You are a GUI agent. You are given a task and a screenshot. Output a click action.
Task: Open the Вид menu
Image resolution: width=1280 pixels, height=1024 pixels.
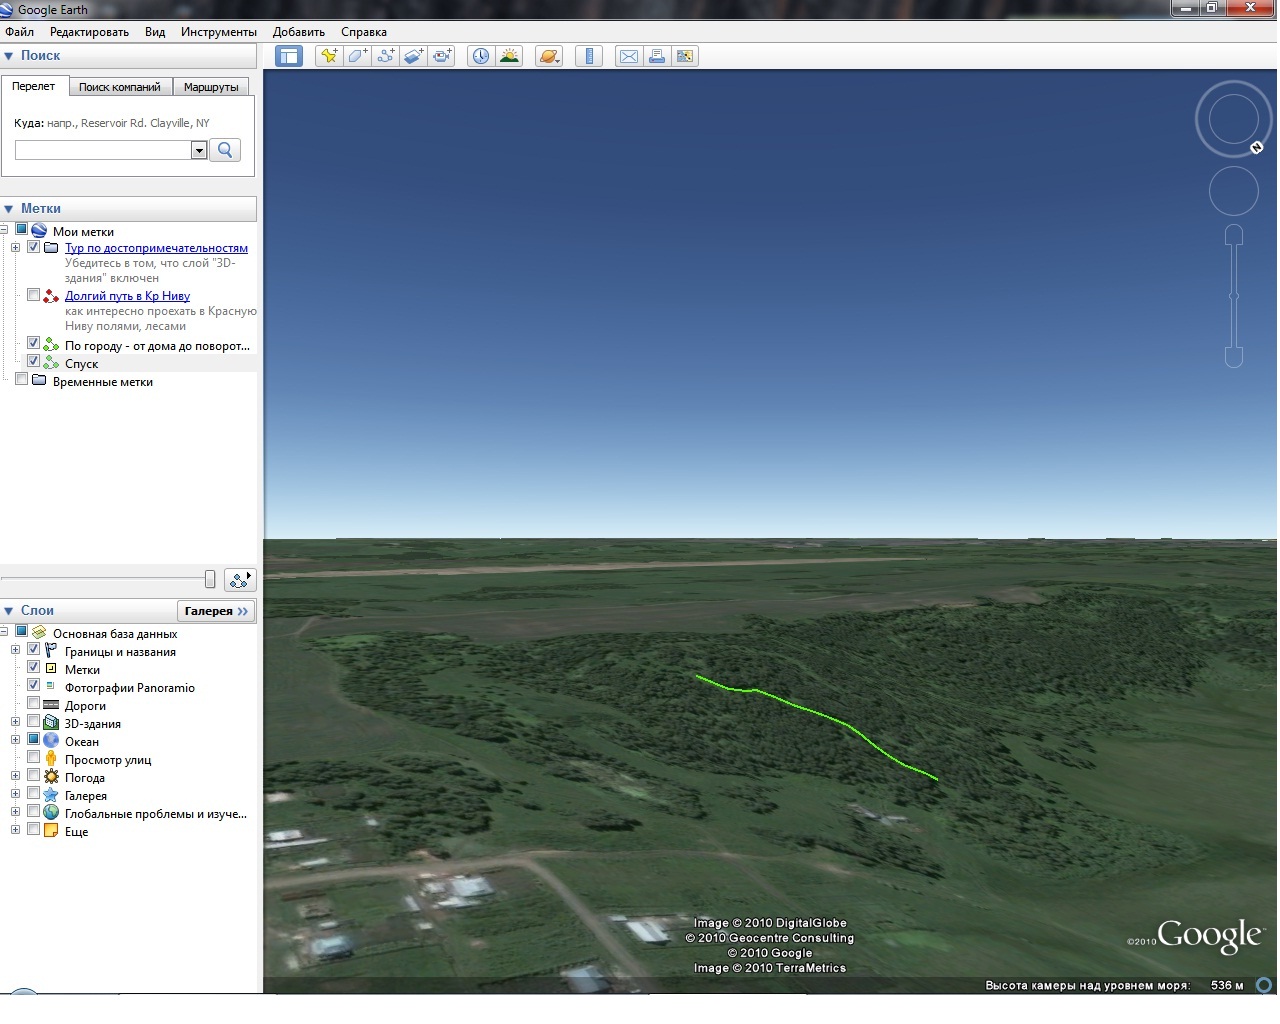155,32
